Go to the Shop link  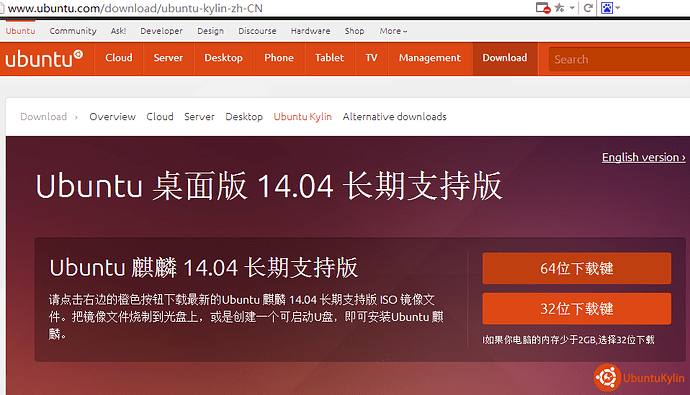(354, 31)
